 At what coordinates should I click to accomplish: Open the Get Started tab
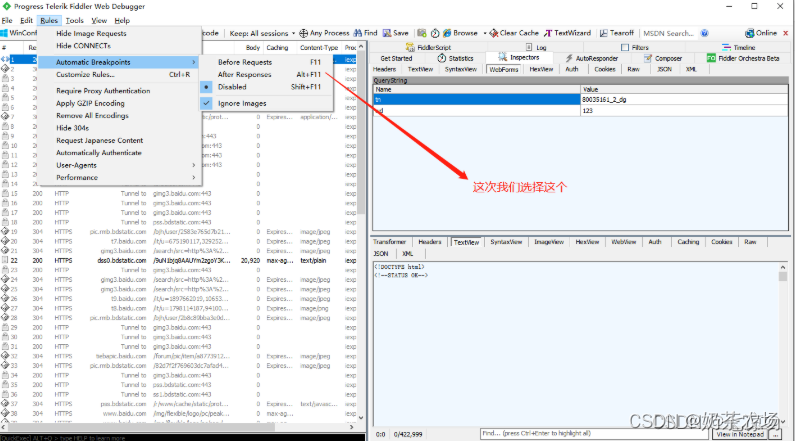pos(396,58)
